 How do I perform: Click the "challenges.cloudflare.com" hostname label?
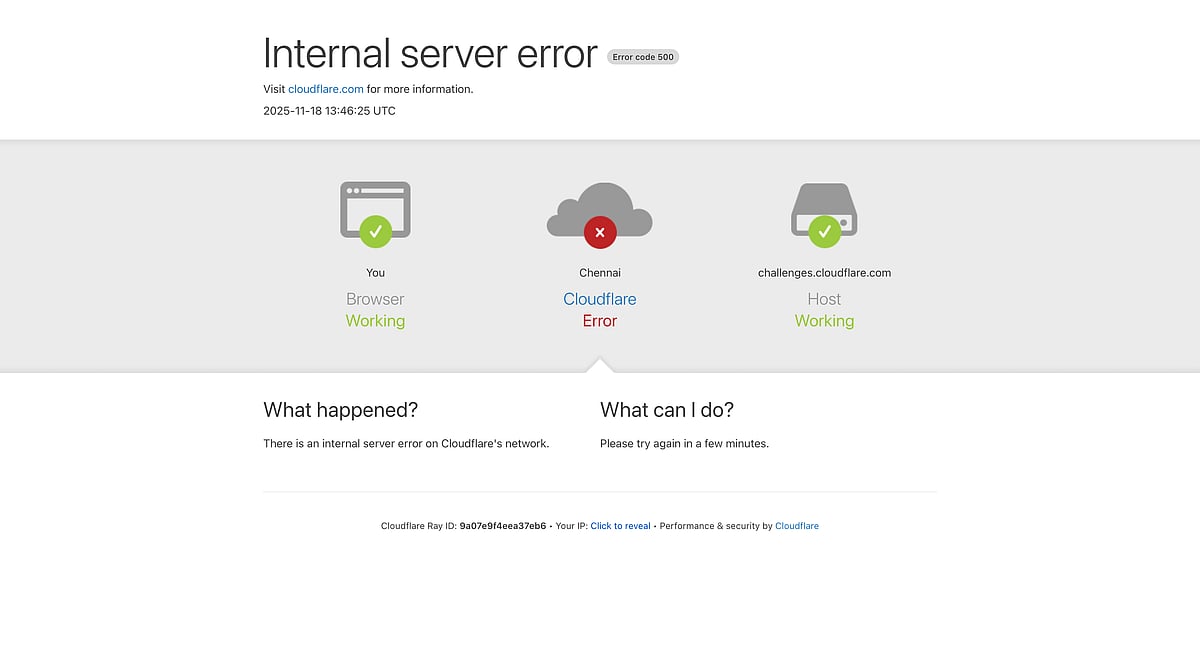[x=824, y=272]
